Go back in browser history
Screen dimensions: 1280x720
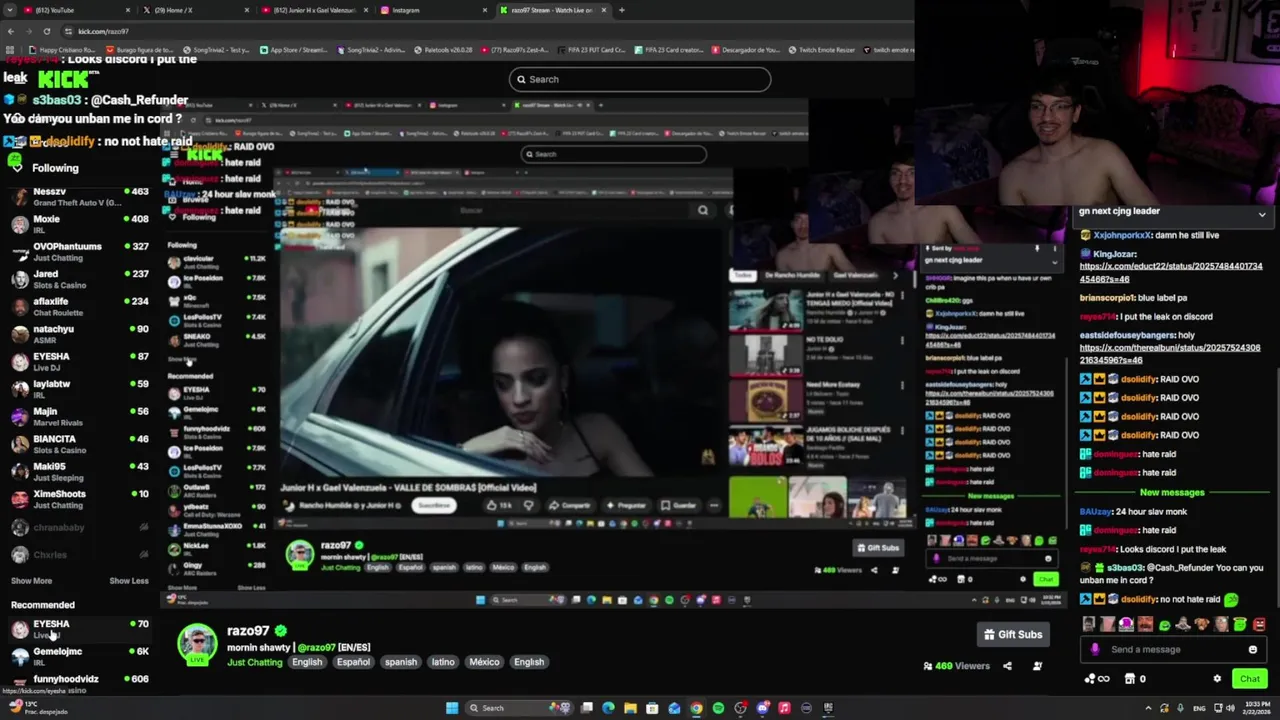point(10,31)
